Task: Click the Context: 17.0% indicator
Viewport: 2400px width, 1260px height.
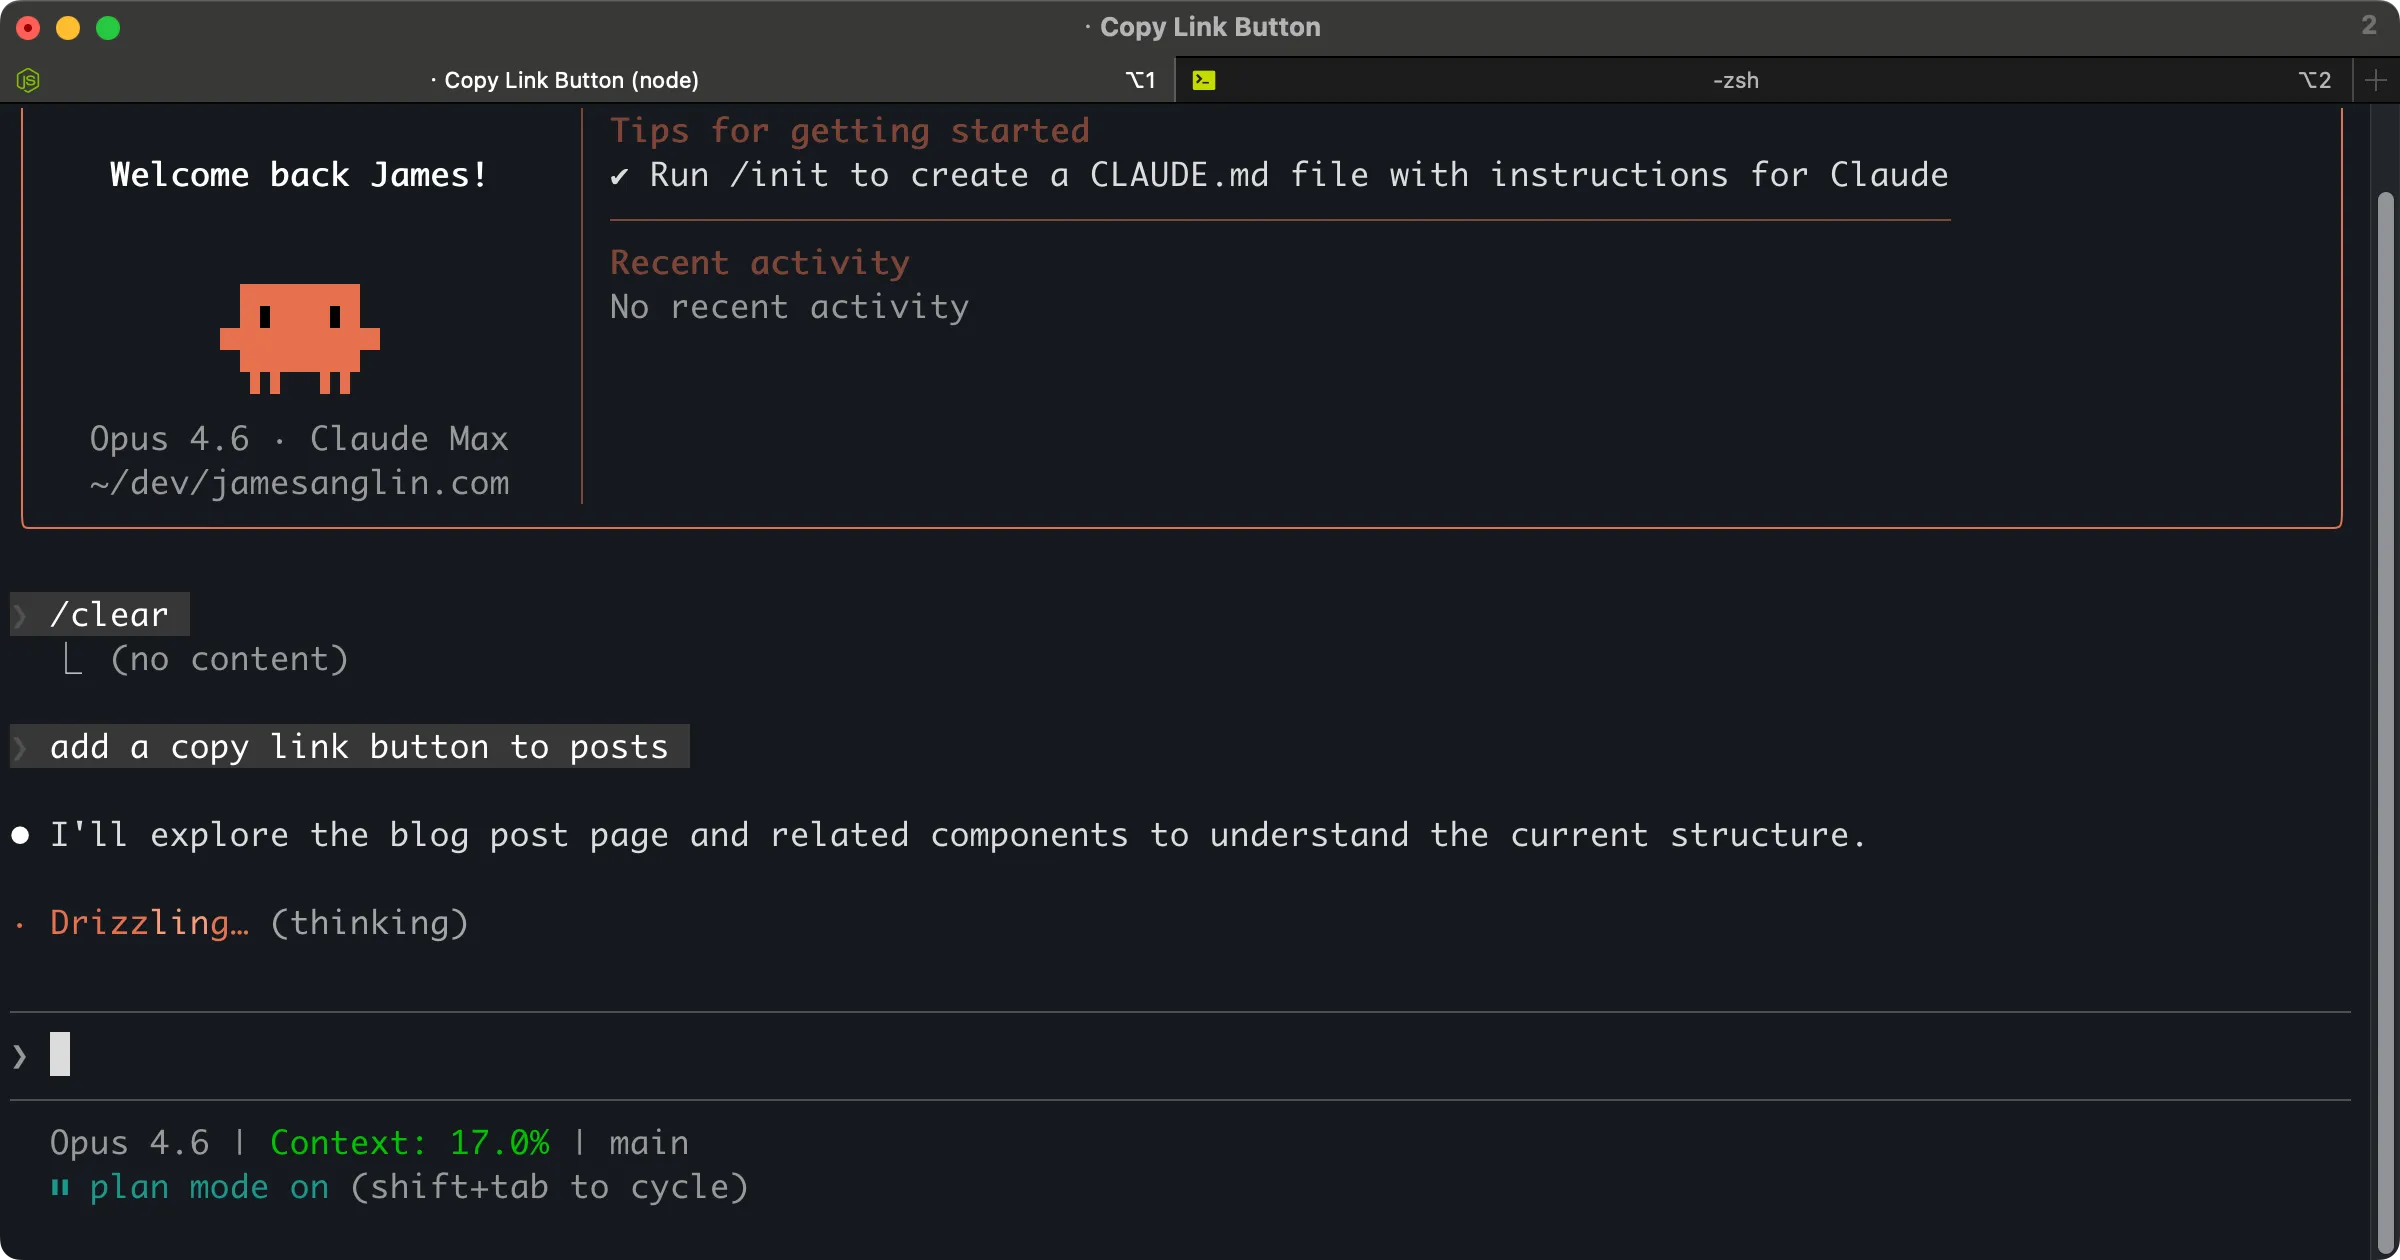Action: point(410,1142)
